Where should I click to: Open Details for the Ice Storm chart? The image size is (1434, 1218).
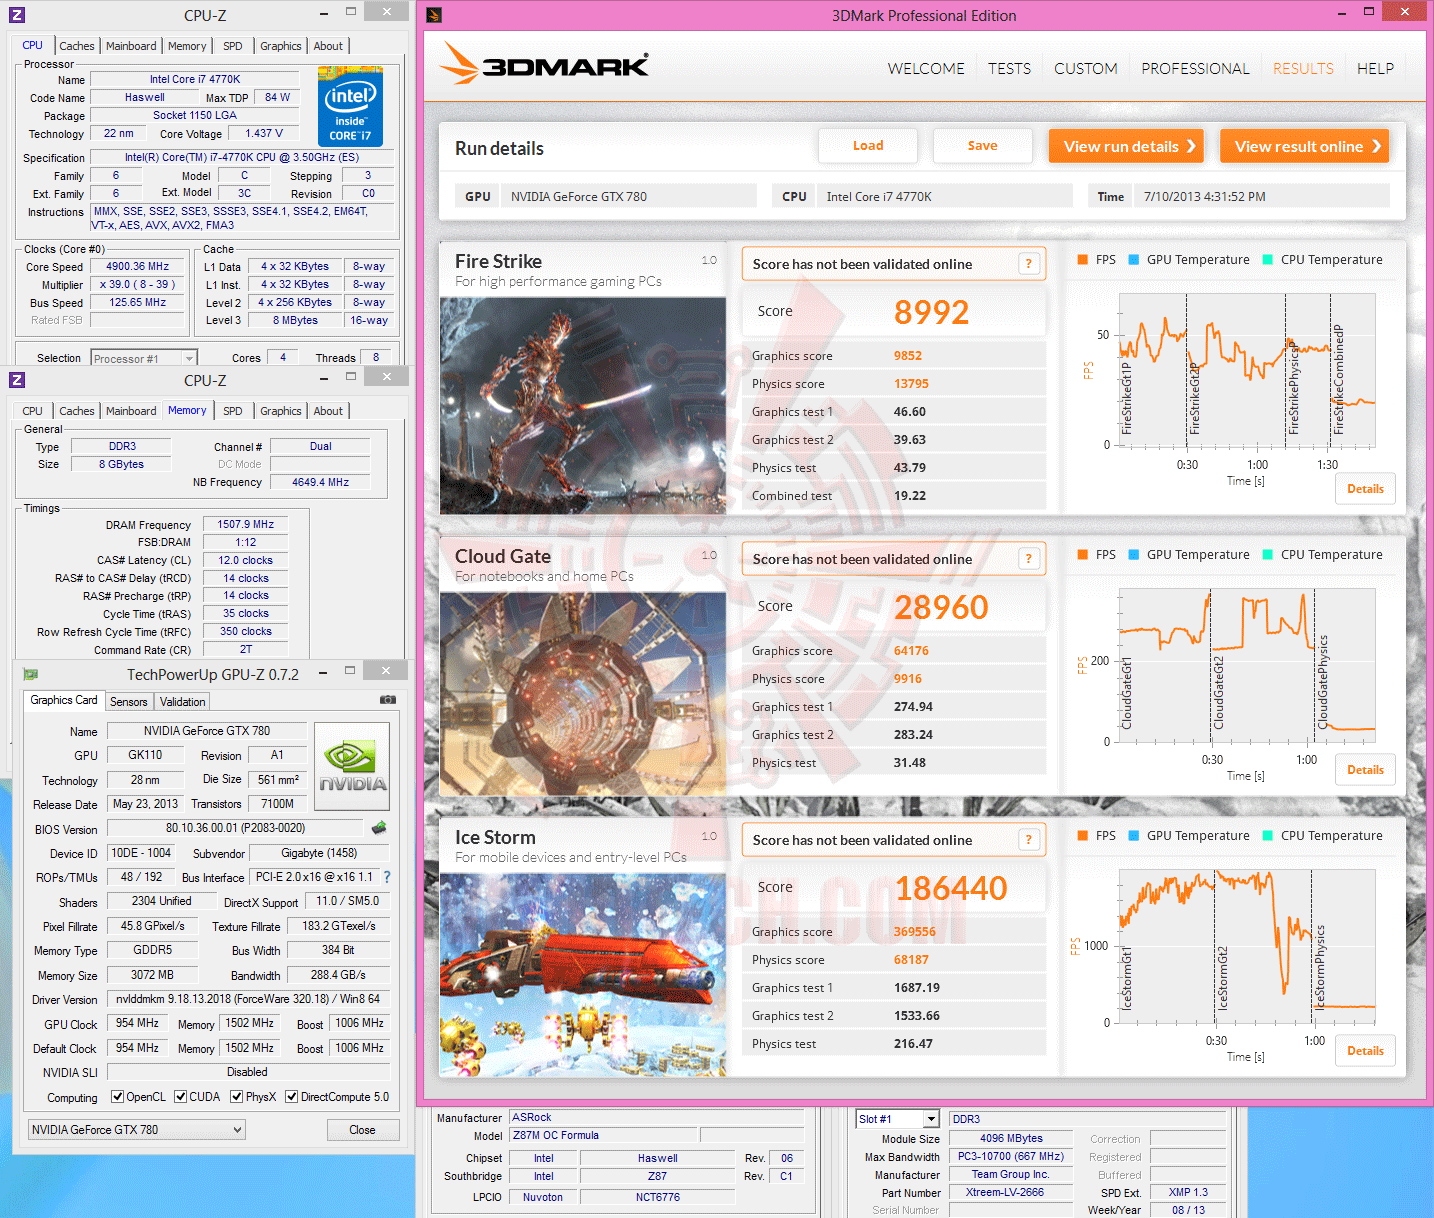[x=1365, y=1051]
